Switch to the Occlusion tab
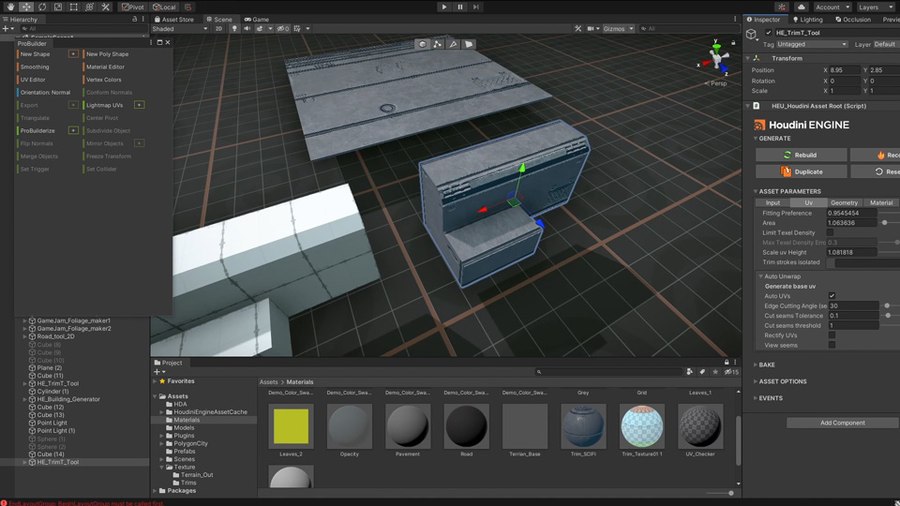The height and width of the screenshot is (506, 900). tap(853, 20)
